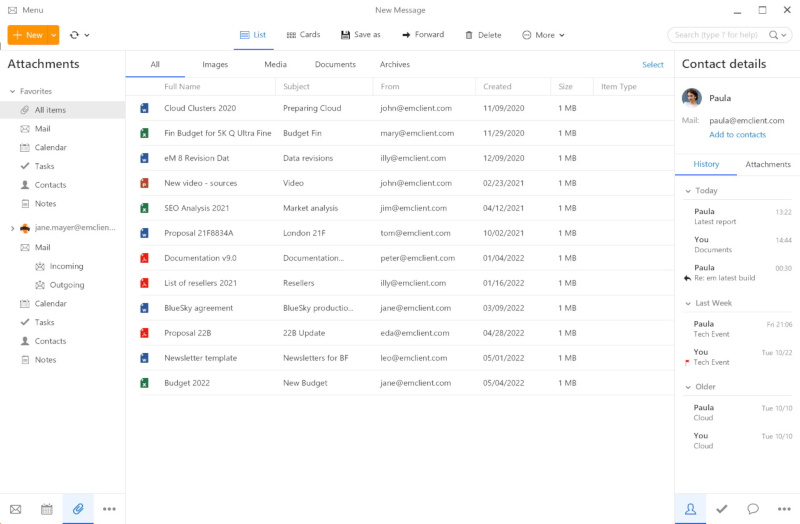Image resolution: width=800 pixels, height=524 pixels.
Task: Open right sidebar ellipsis options
Action: (784, 509)
